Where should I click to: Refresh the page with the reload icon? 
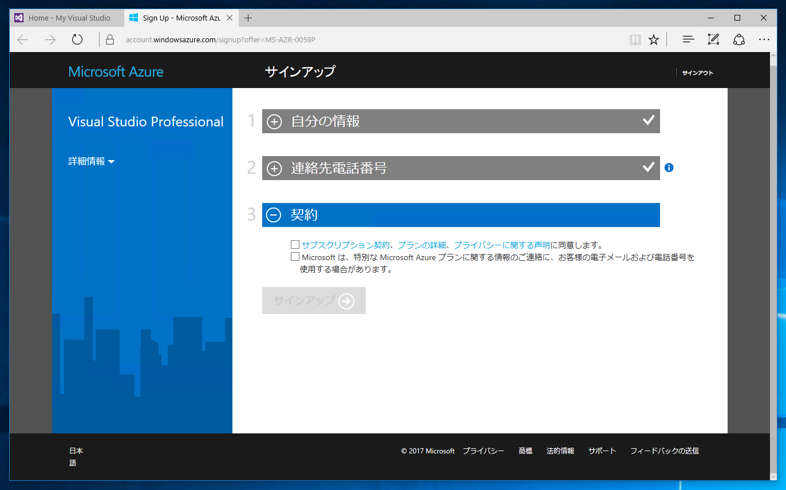77,40
